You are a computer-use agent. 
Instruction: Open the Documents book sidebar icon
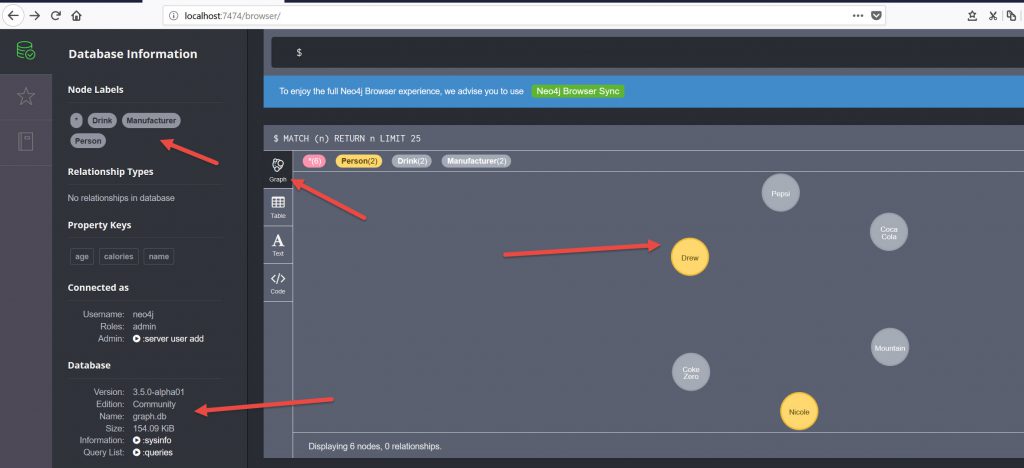click(x=26, y=142)
